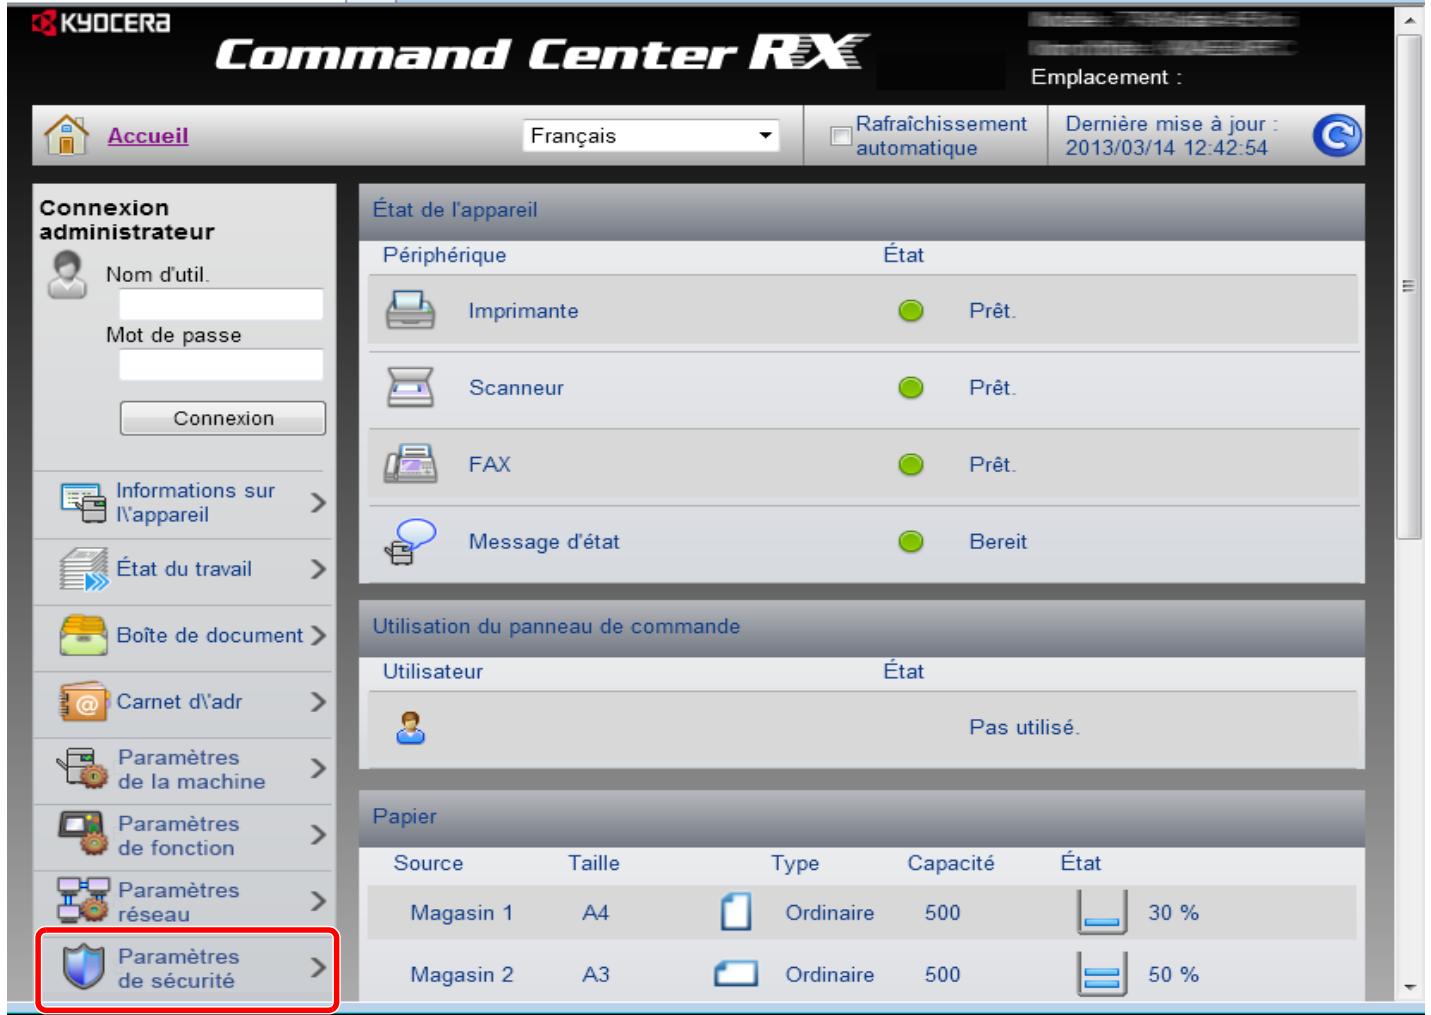The width and height of the screenshot is (1431, 1015).
Task: Click the Paramètres de sécurité shield icon
Action: tap(83, 967)
